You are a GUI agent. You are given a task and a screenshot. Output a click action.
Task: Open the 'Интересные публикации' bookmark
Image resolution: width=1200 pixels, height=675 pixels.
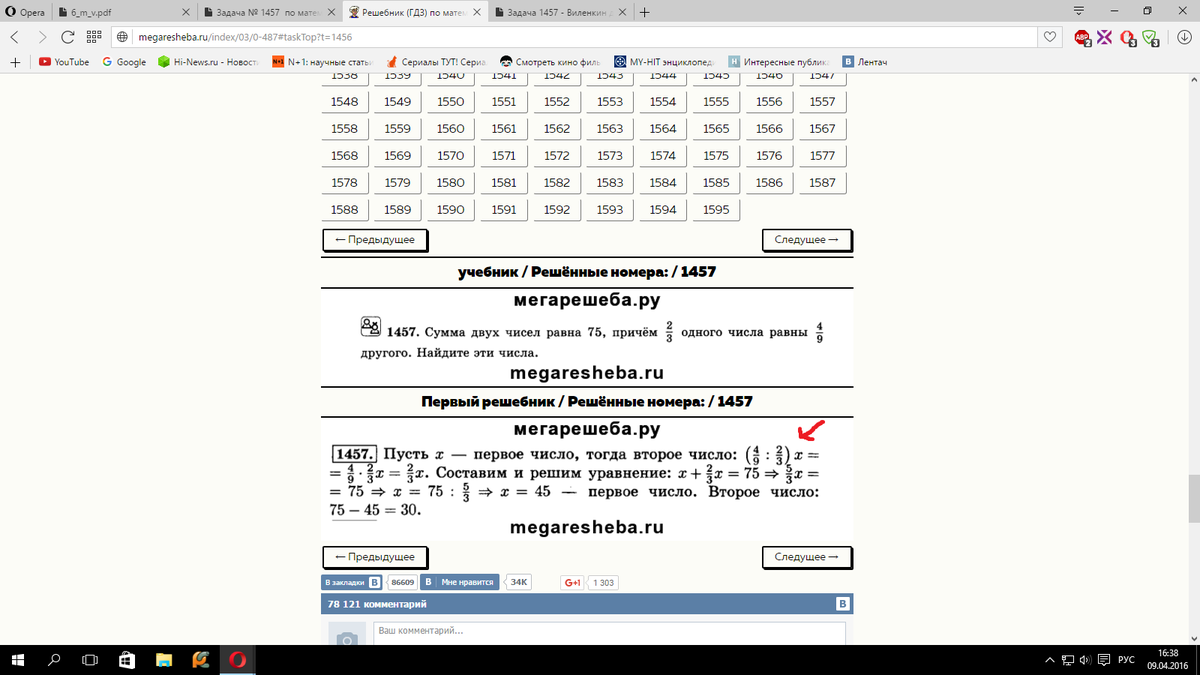pos(780,61)
